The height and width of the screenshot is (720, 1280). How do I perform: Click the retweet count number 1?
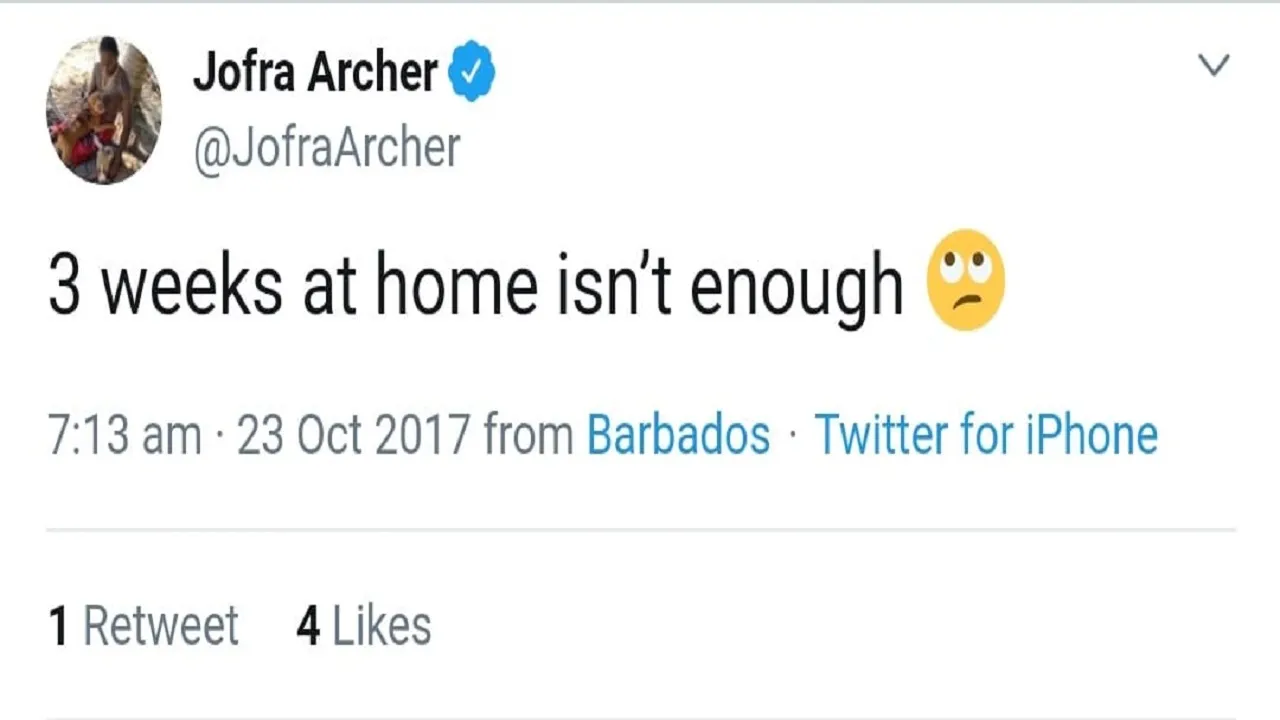(x=59, y=626)
